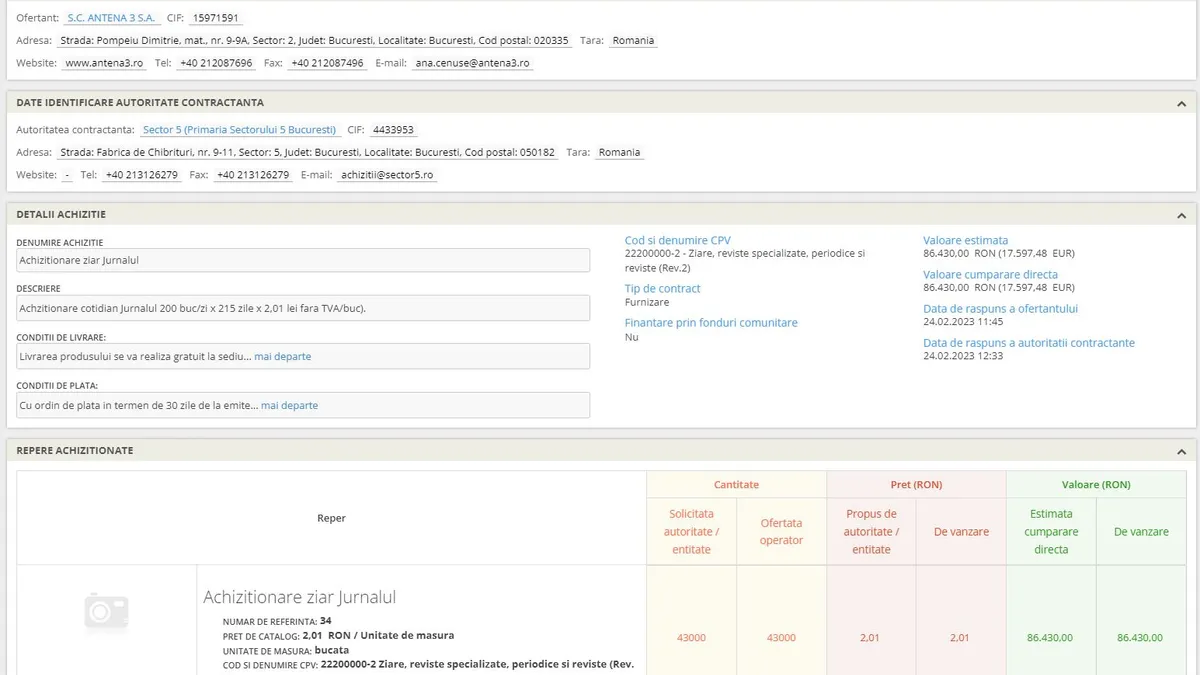Collapse the Repere Achizitionate section

1181,451
